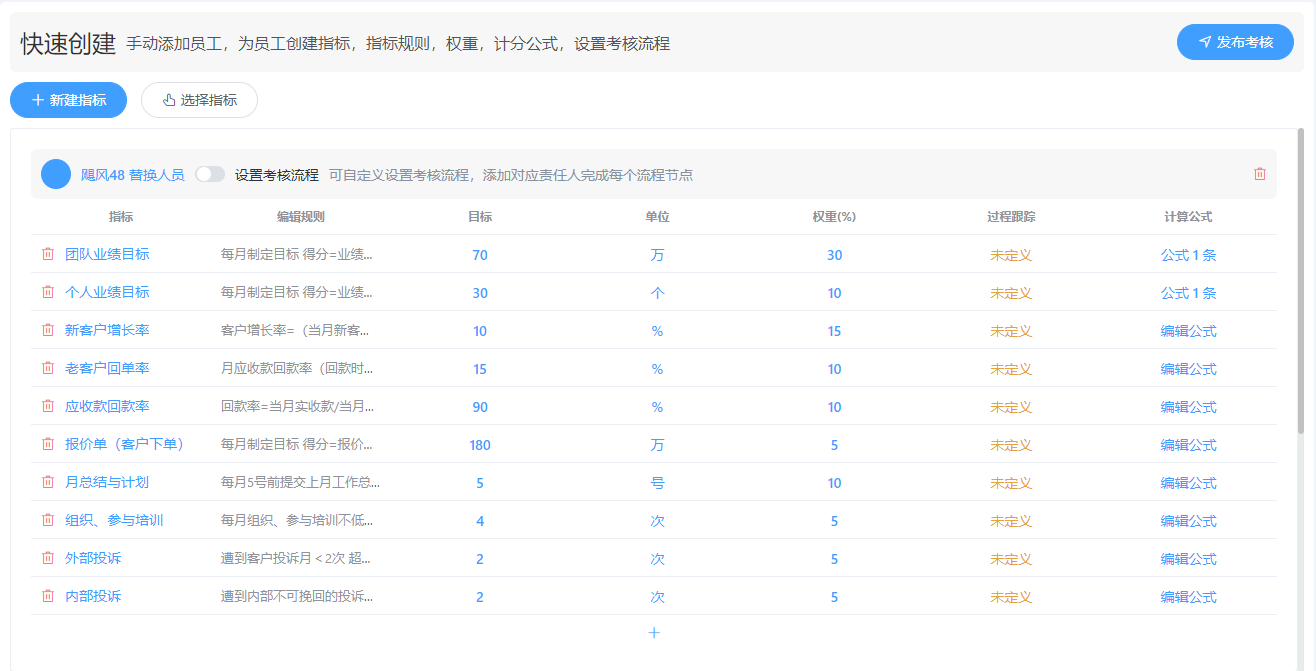Delete the 团队业绩目标 row via trash icon
Image resolution: width=1316 pixels, height=671 pixels.
(x=48, y=254)
